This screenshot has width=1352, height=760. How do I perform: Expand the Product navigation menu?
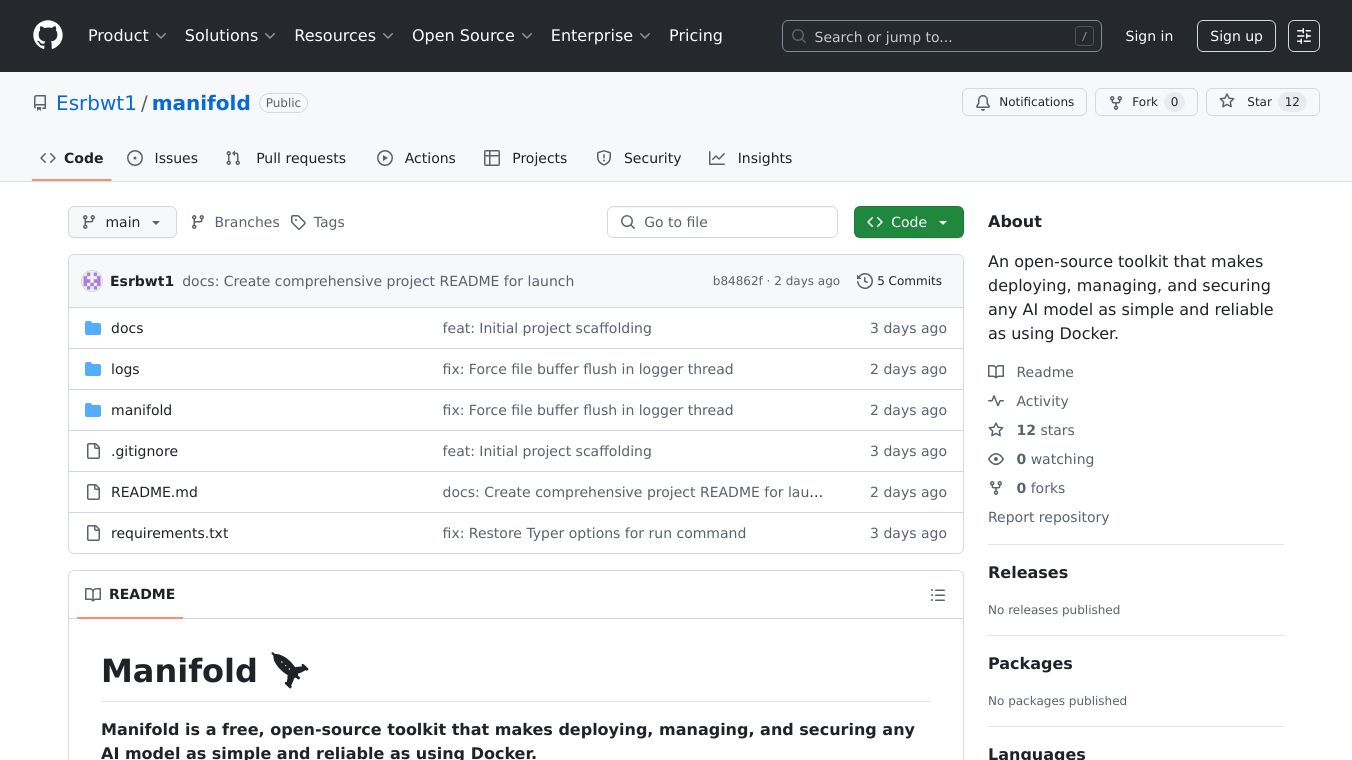pyautogui.click(x=127, y=36)
